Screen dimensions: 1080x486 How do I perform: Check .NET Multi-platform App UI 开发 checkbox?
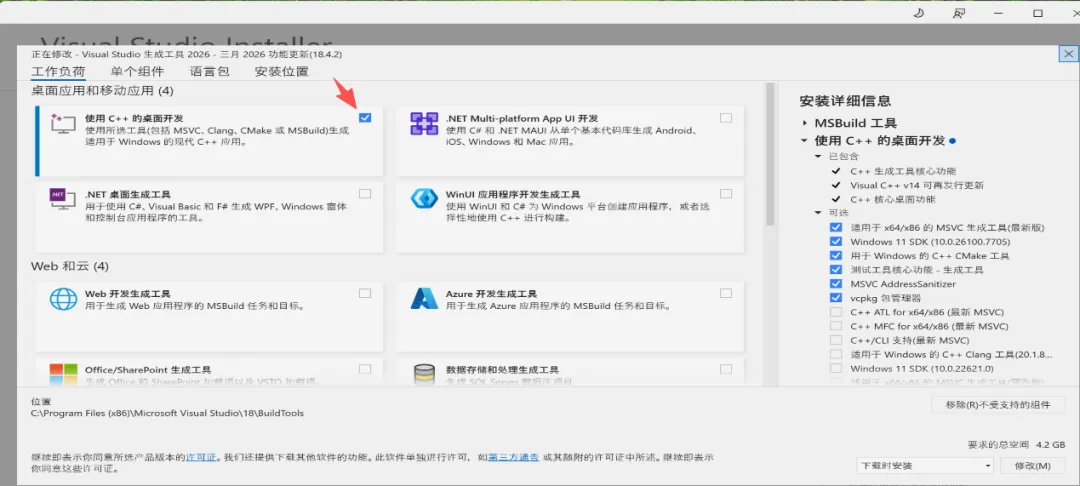(726, 118)
